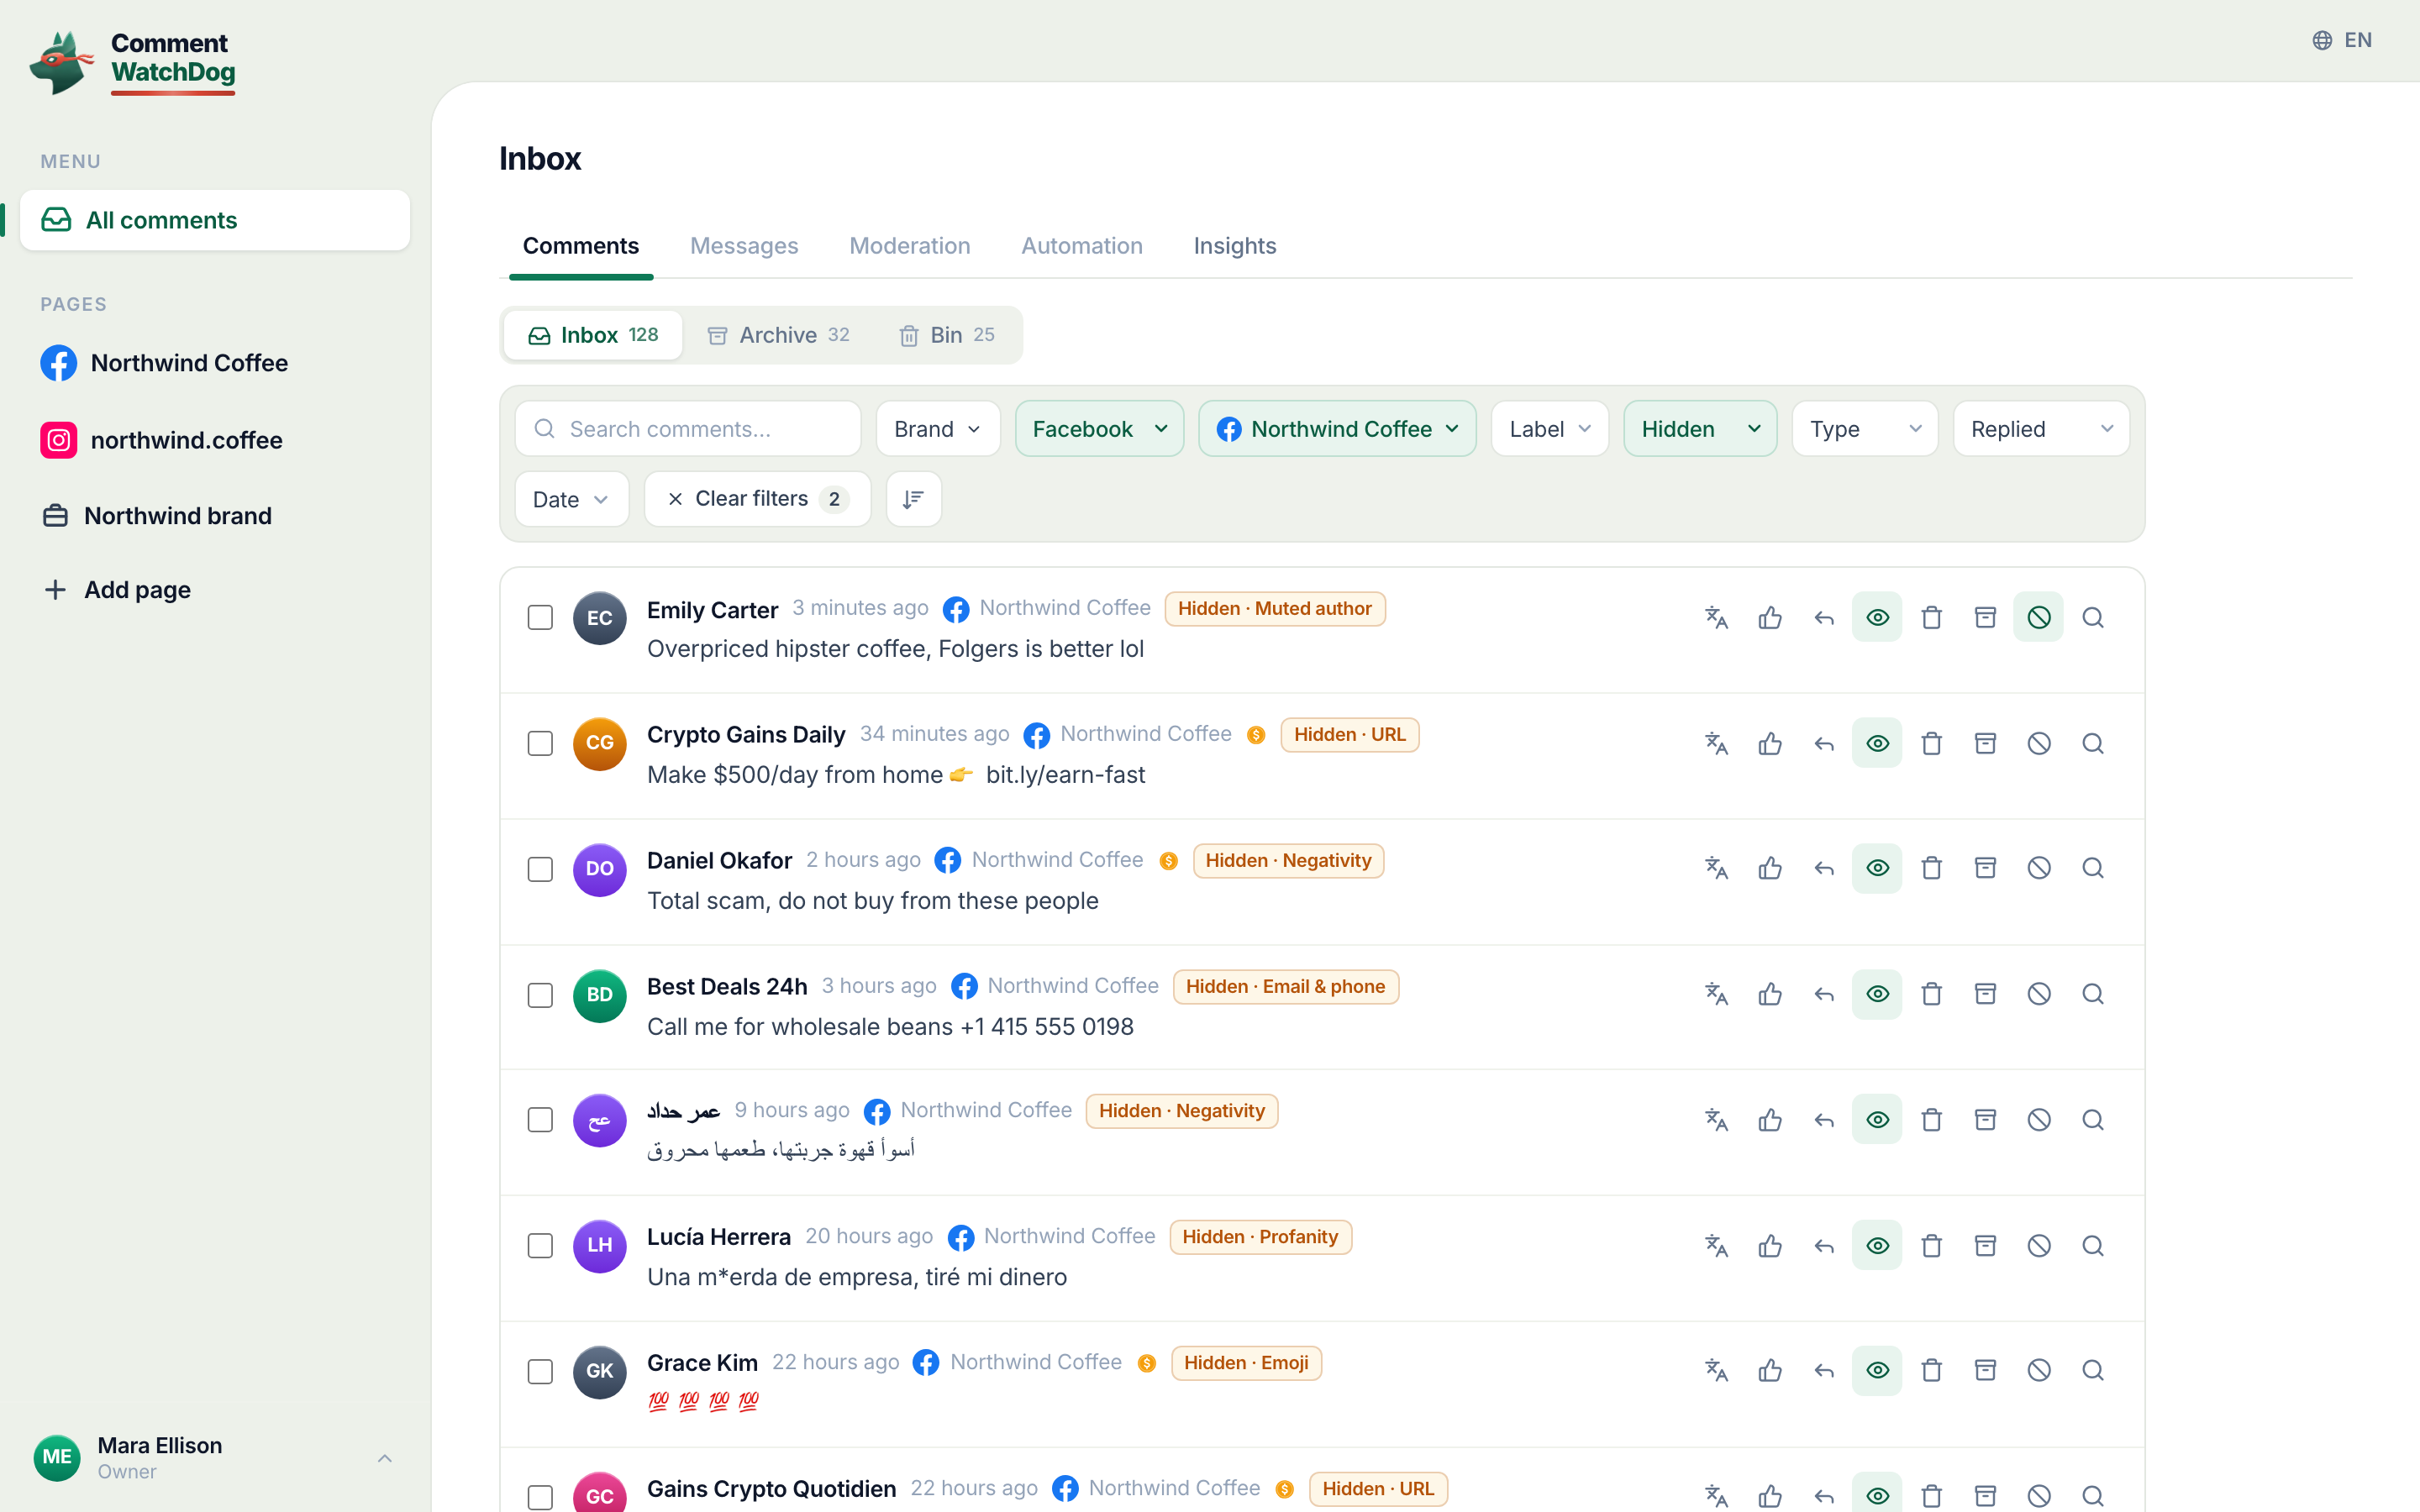Unhide Crypto Gains Daily comment via eye icon
2420x1512 pixels.
[x=1877, y=743]
